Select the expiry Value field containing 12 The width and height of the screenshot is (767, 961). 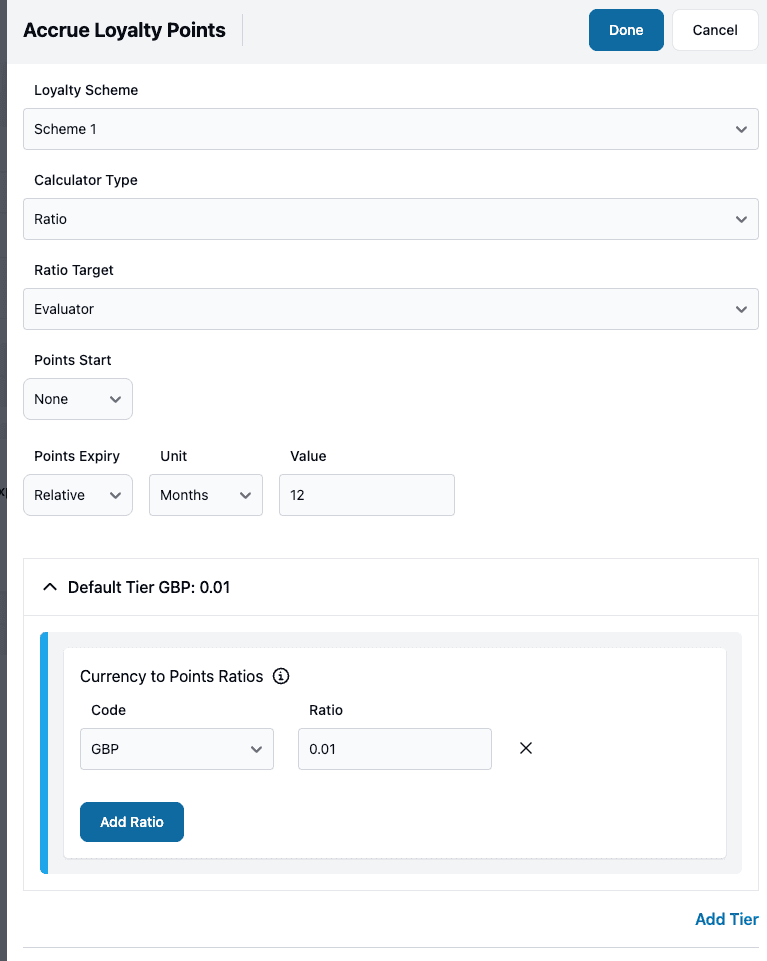point(366,494)
